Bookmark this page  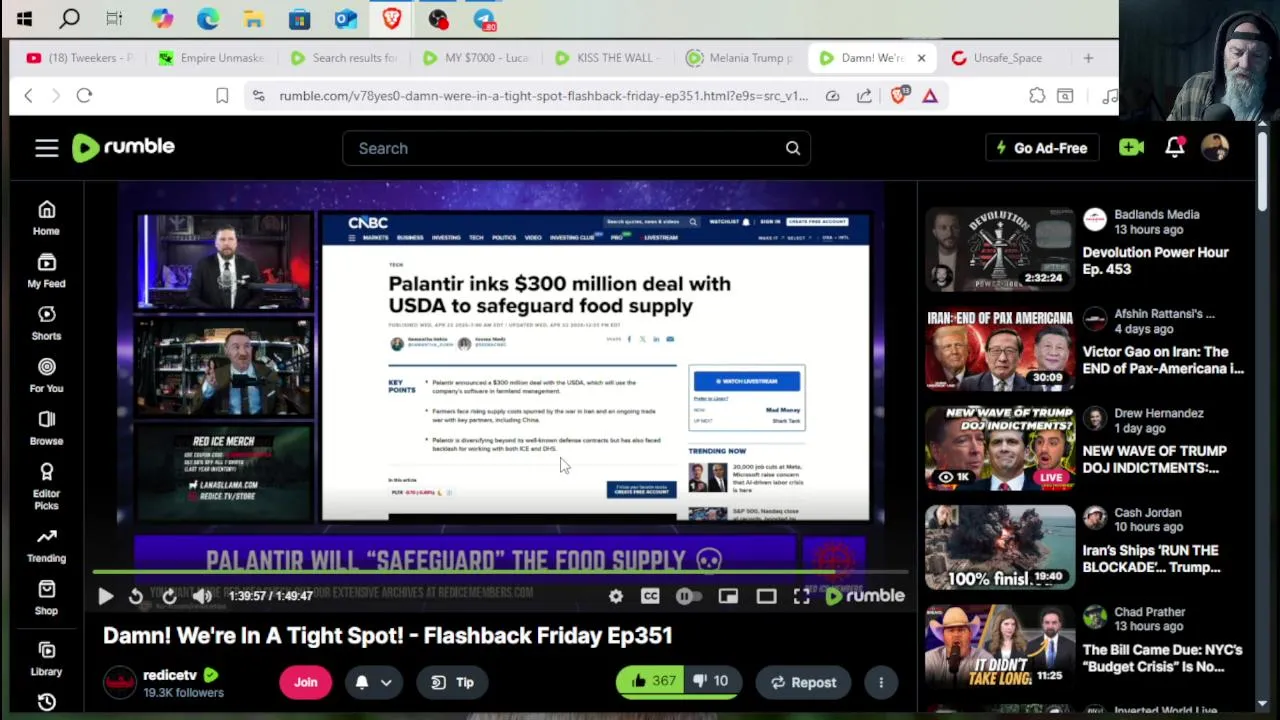point(222,95)
